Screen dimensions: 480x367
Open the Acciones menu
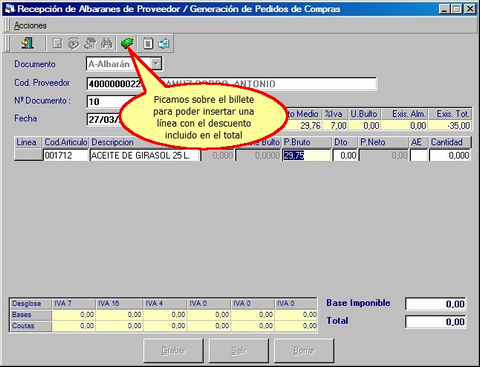(x=30, y=26)
